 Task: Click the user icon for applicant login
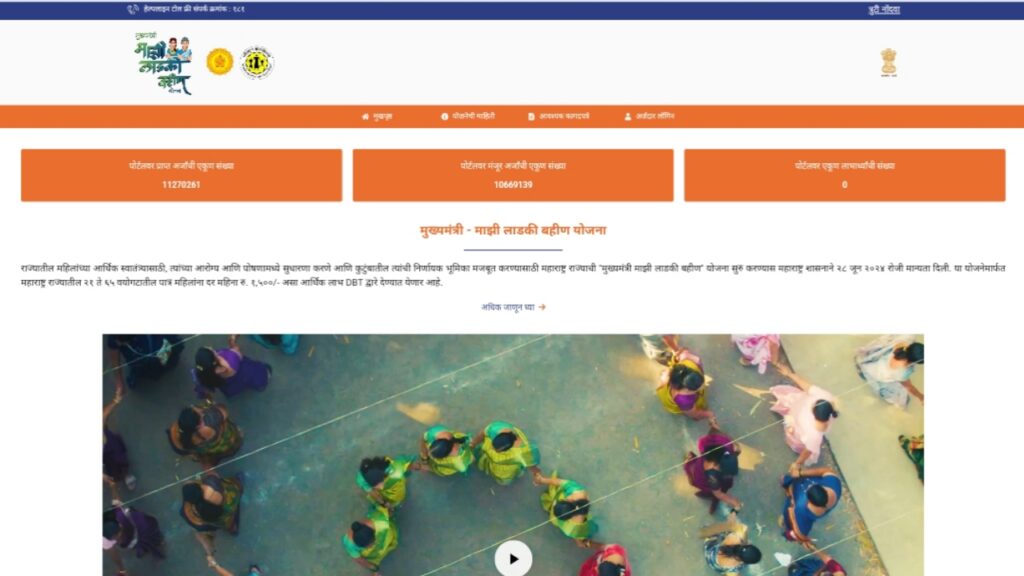(628, 116)
